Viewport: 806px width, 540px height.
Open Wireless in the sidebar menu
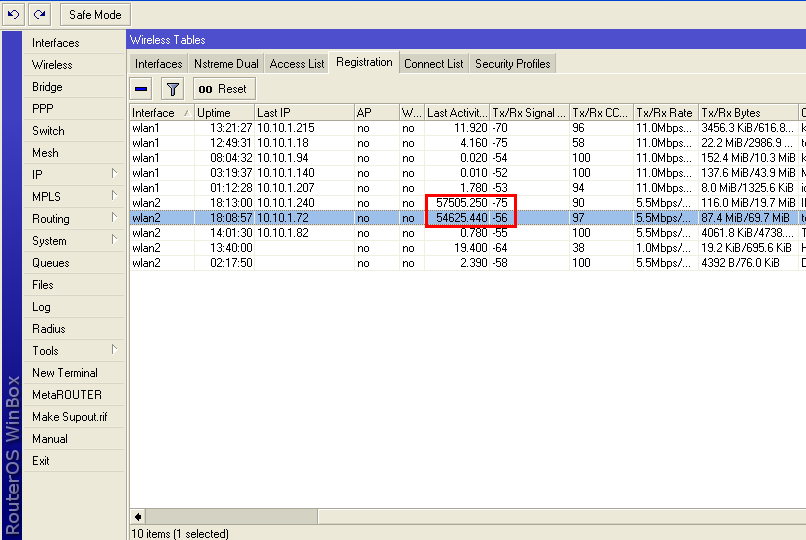click(x=52, y=65)
